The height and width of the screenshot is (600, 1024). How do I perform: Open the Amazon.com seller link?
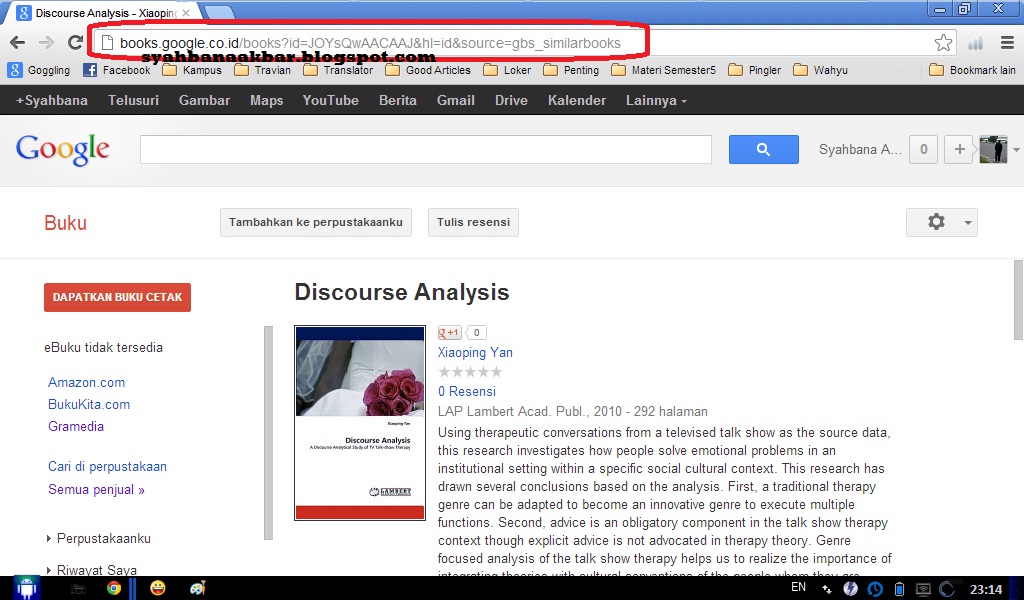86,383
